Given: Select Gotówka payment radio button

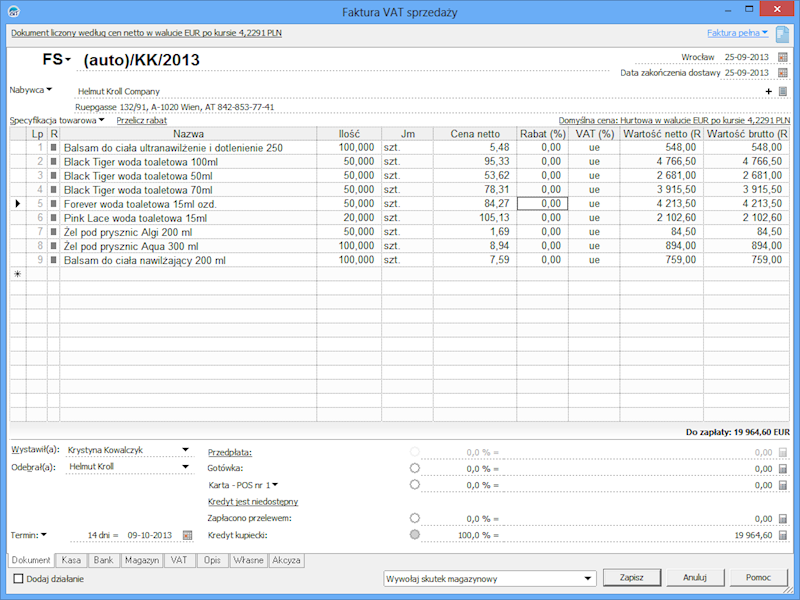Looking at the screenshot, I should [415, 468].
